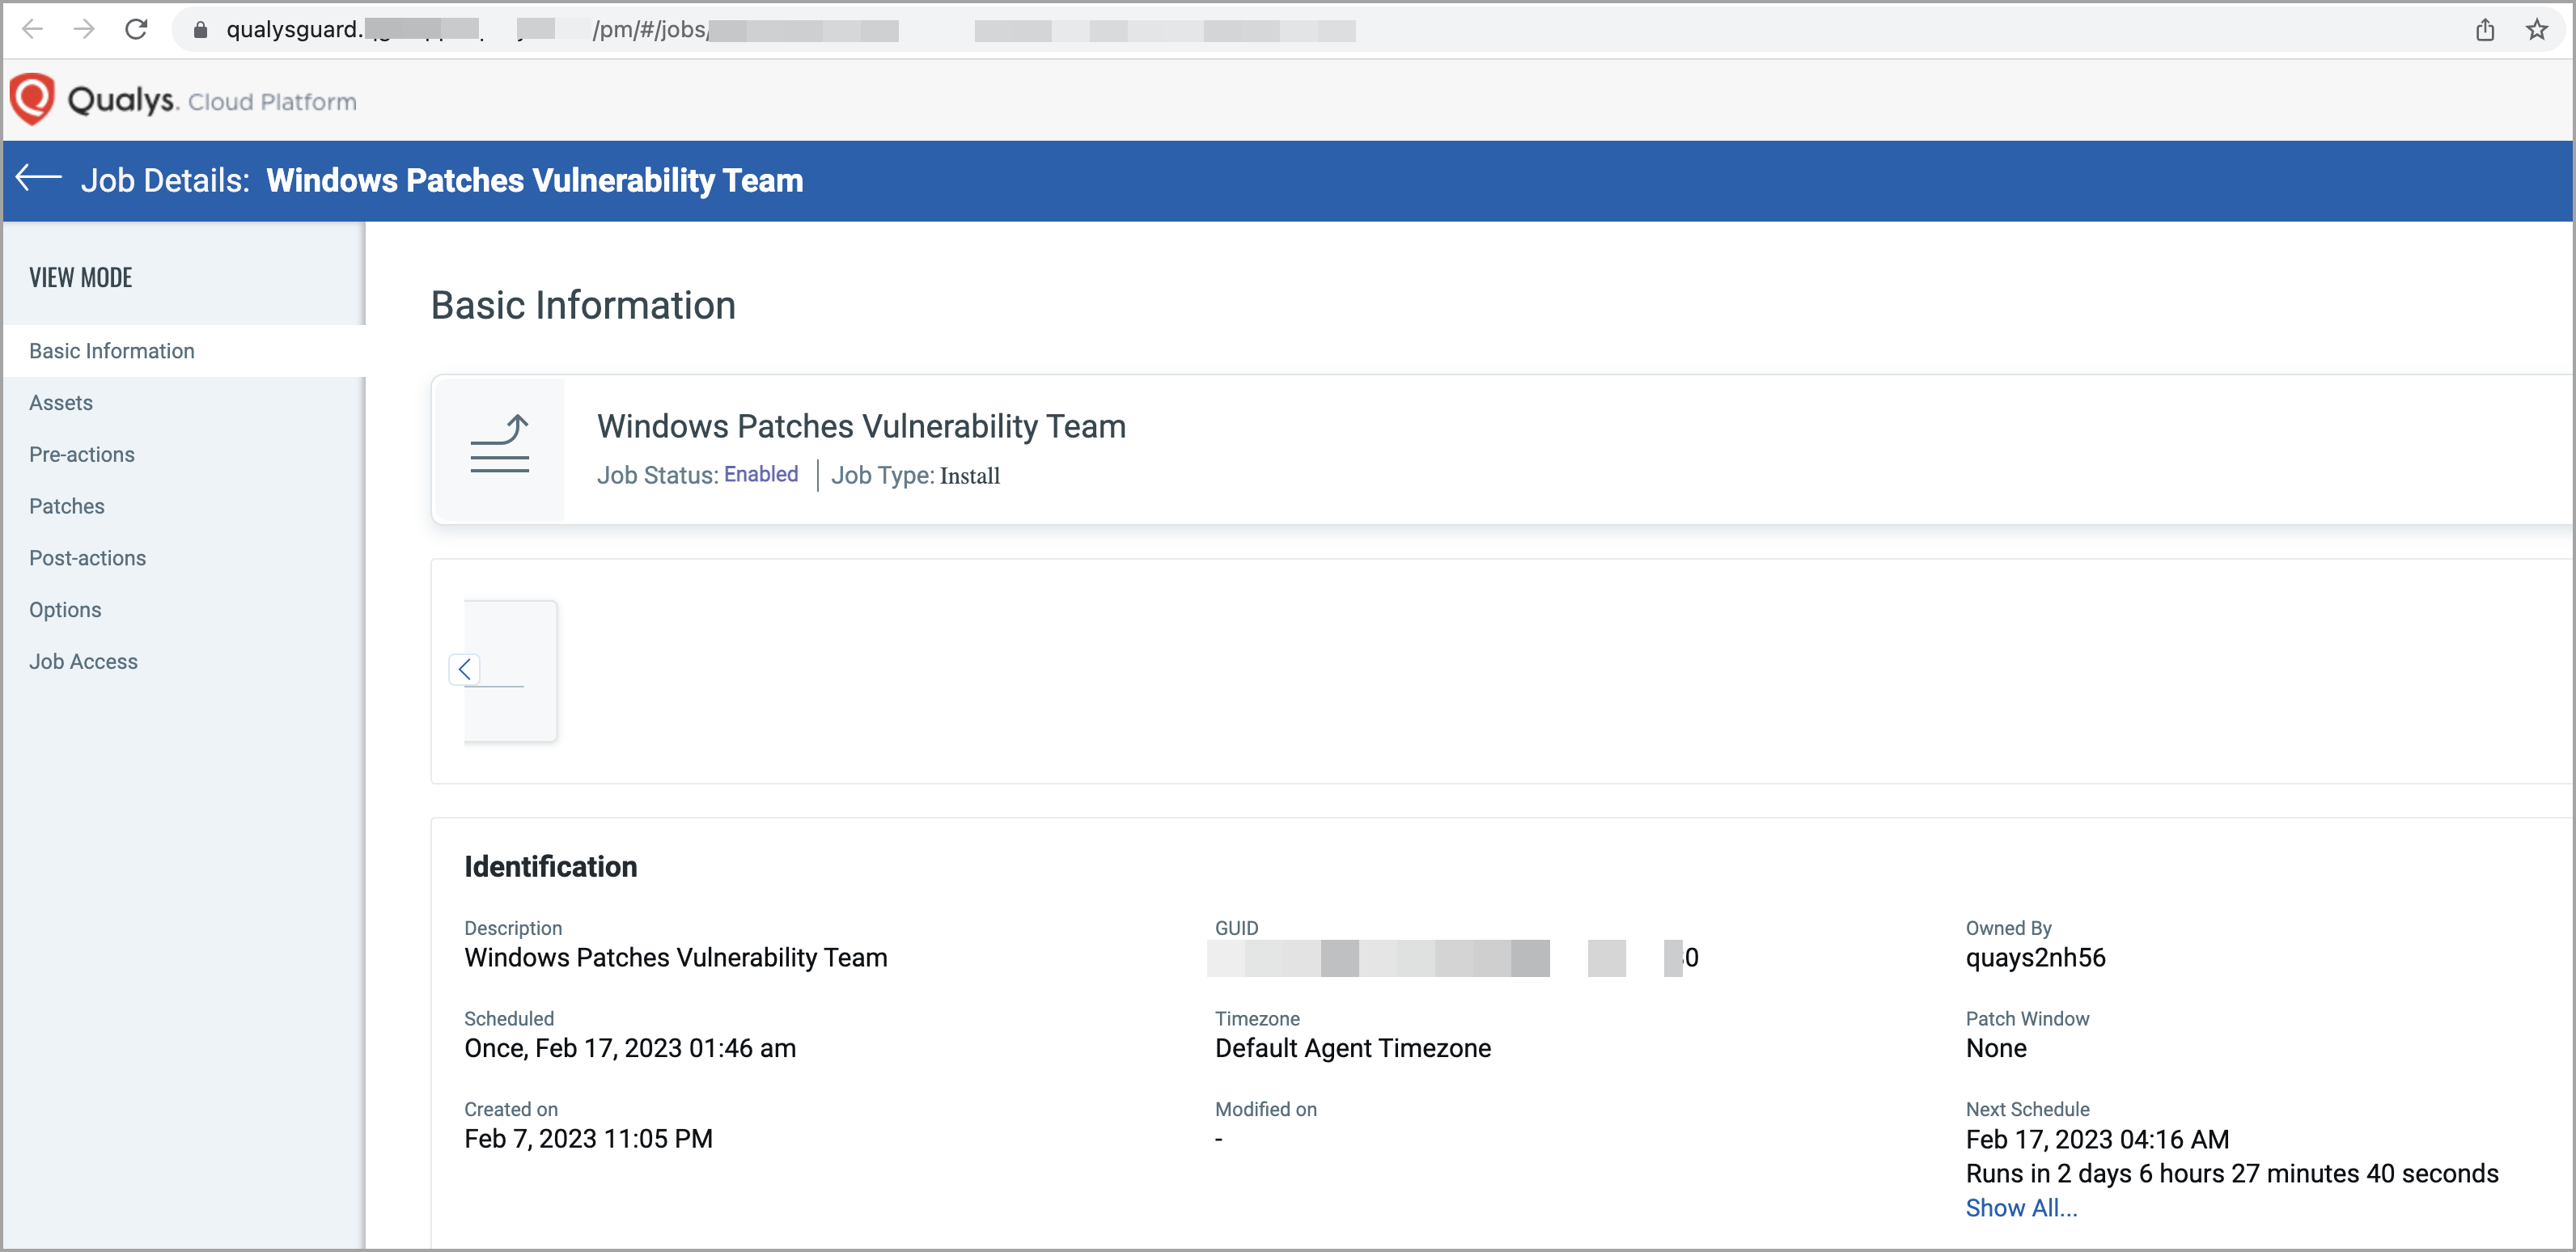
Task: Switch to the Assets view mode
Action: 60,402
